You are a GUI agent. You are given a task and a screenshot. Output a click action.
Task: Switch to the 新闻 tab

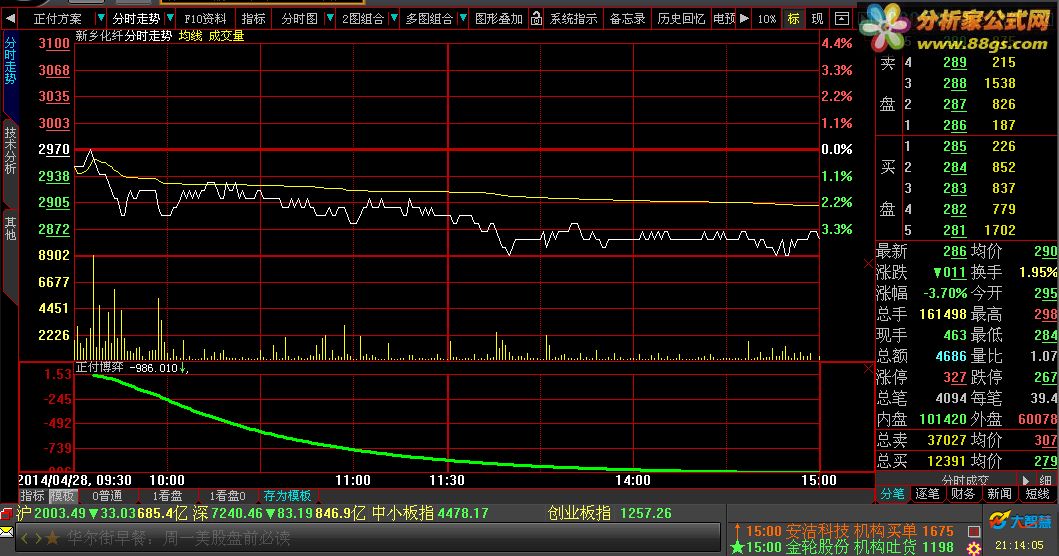click(999, 495)
